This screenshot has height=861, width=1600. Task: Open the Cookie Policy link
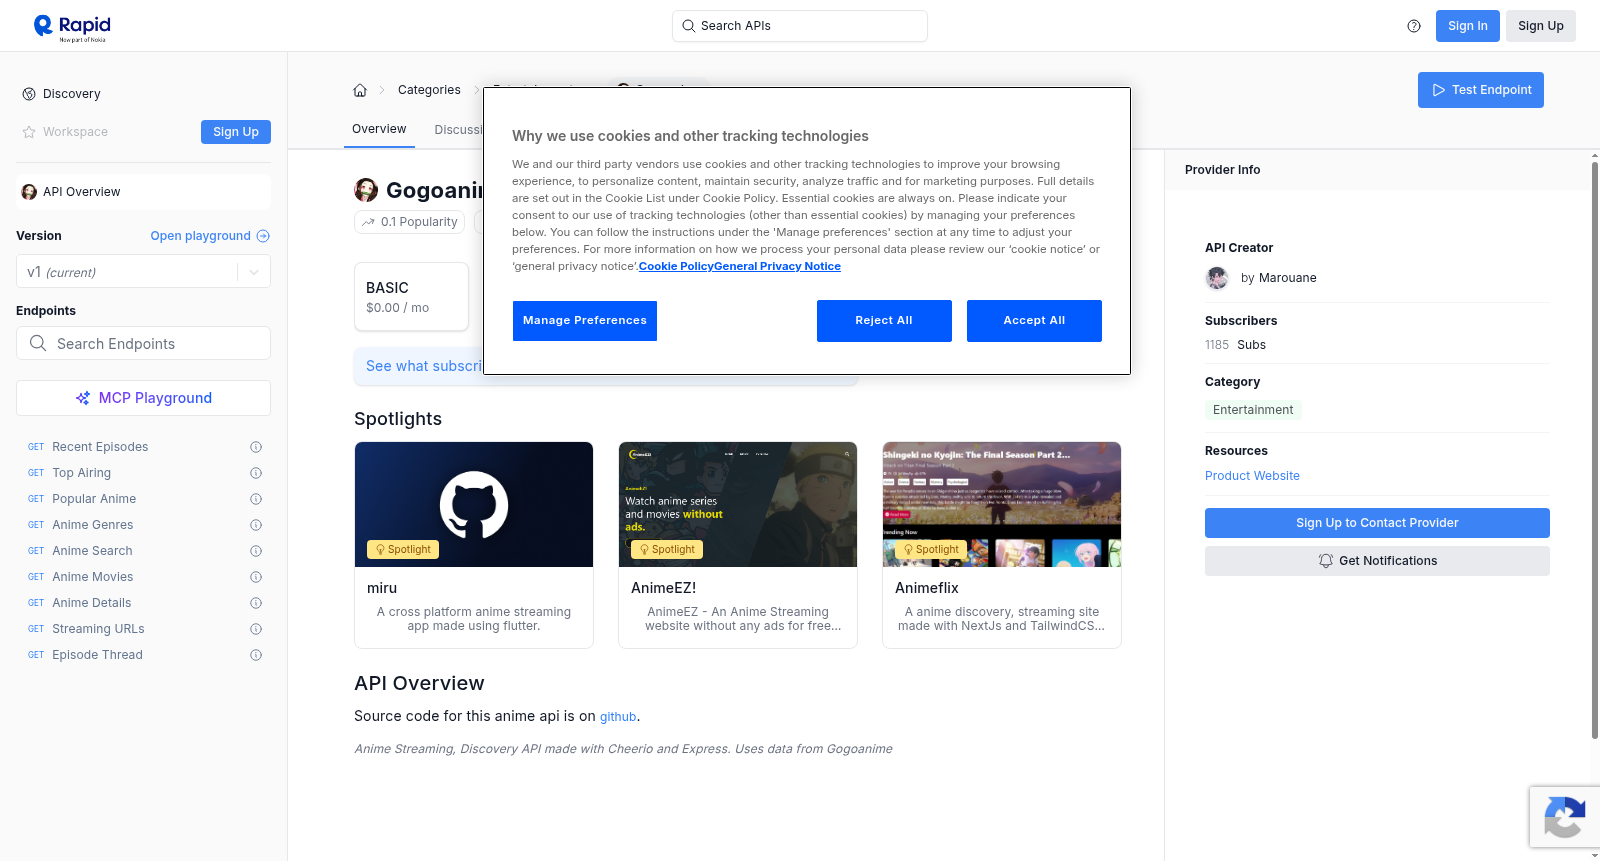tap(676, 267)
